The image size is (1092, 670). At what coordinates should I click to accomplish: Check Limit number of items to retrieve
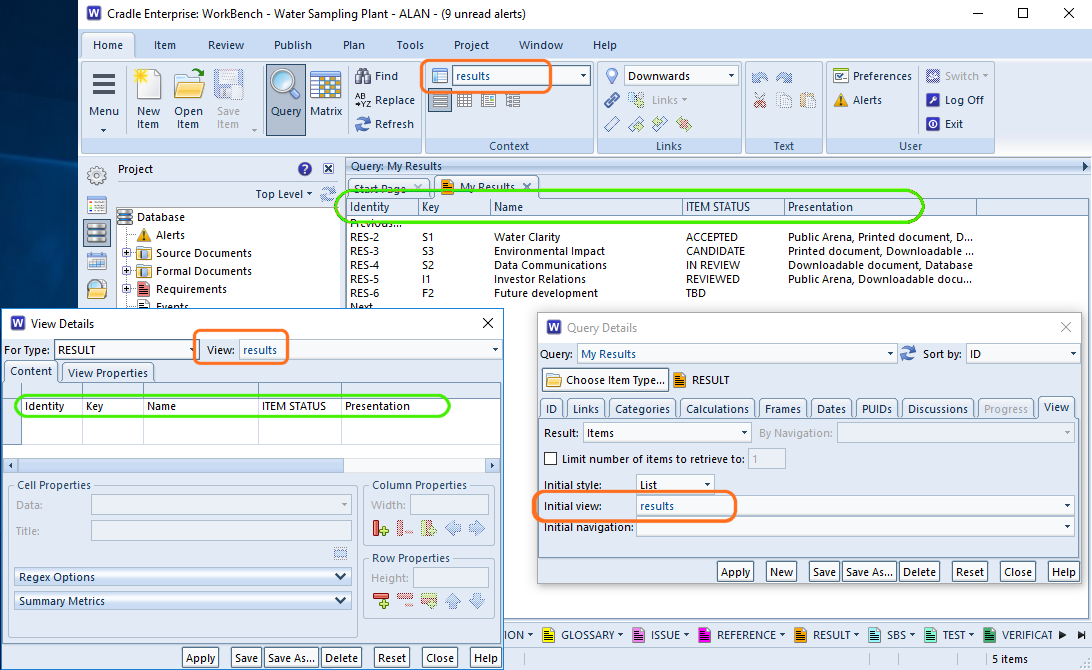point(551,459)
